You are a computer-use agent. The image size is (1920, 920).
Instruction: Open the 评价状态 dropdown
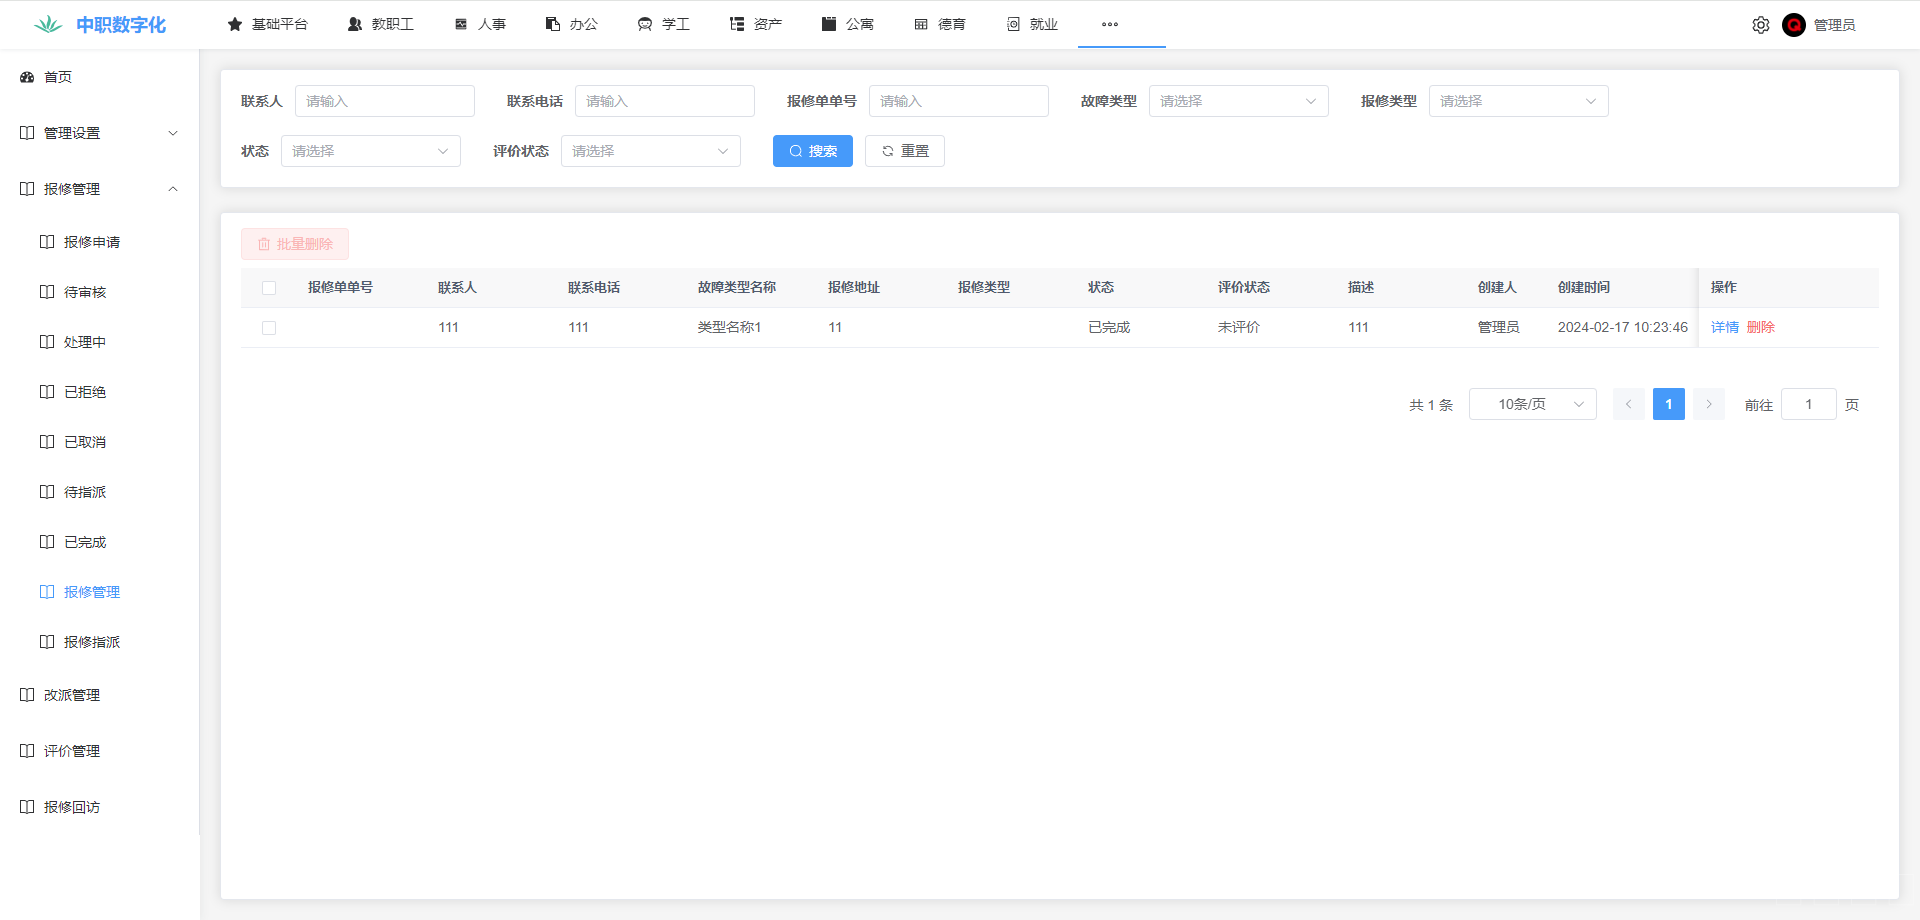click(650, 151)
